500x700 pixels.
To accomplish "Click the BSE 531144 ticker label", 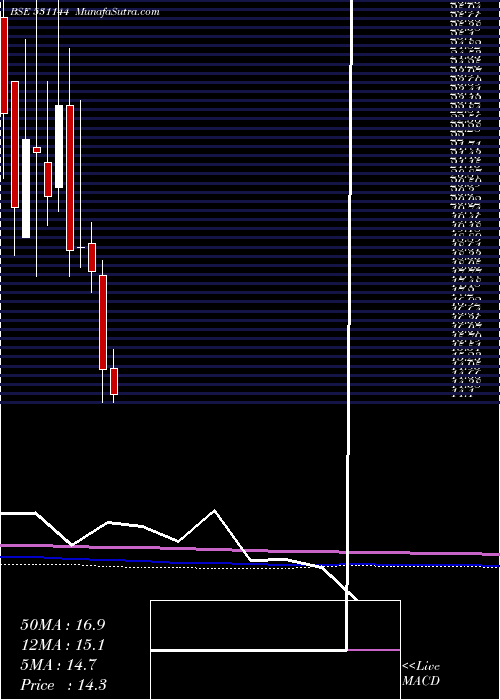I will coord(39,12).
